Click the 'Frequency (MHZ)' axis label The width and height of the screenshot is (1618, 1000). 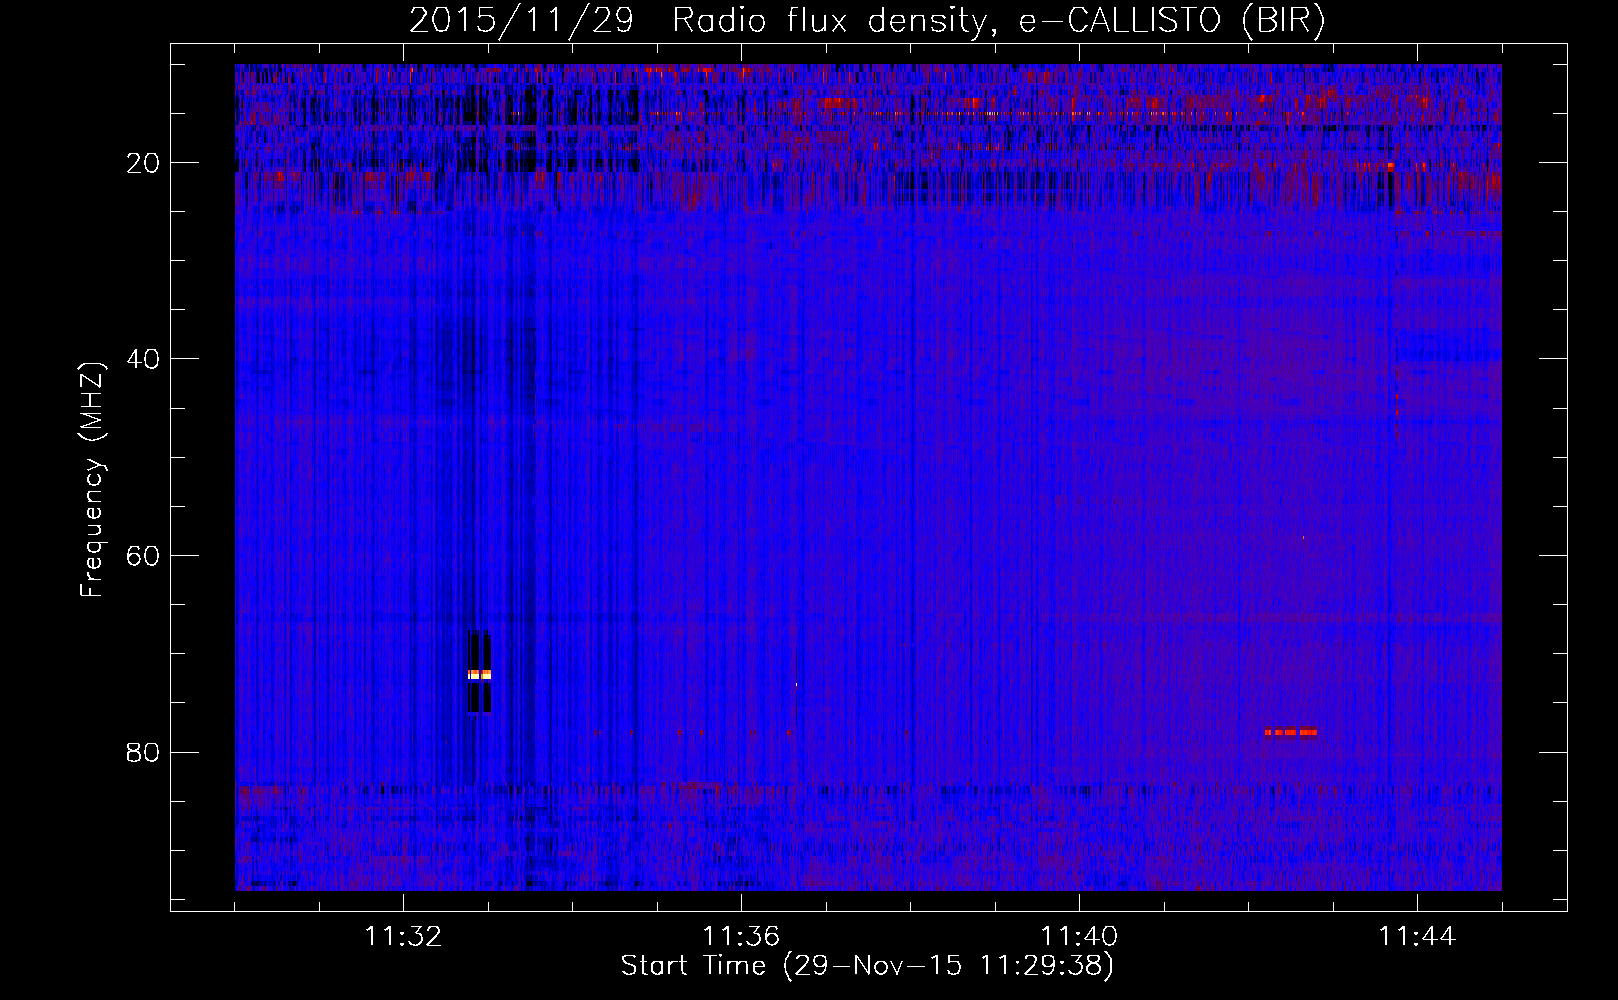click(x=92, y=480)
